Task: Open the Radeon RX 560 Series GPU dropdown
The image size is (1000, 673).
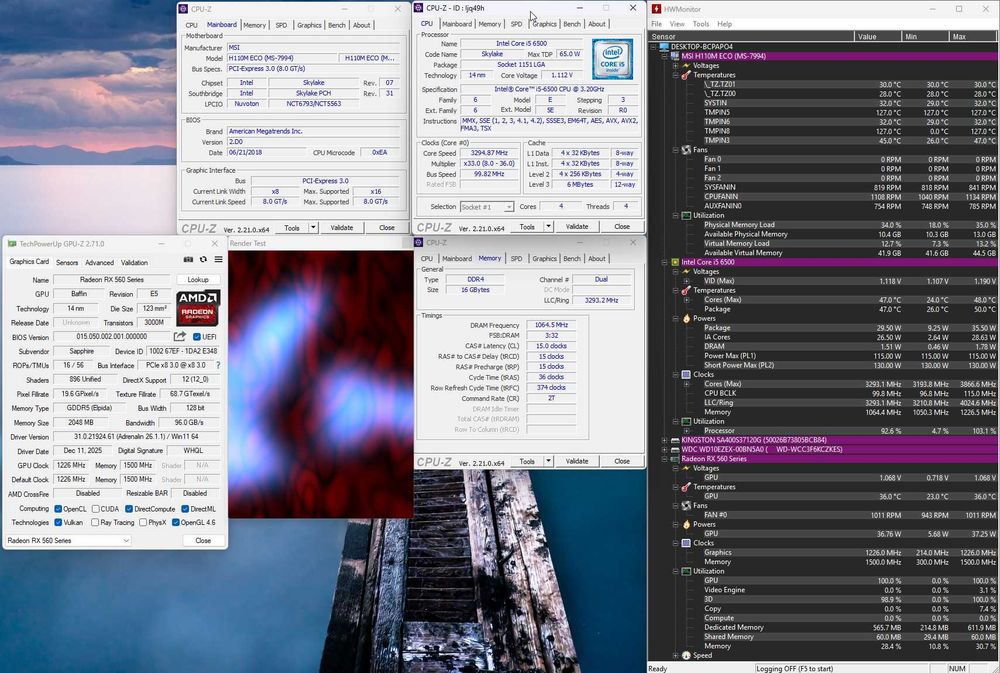Action: (68, 540)
